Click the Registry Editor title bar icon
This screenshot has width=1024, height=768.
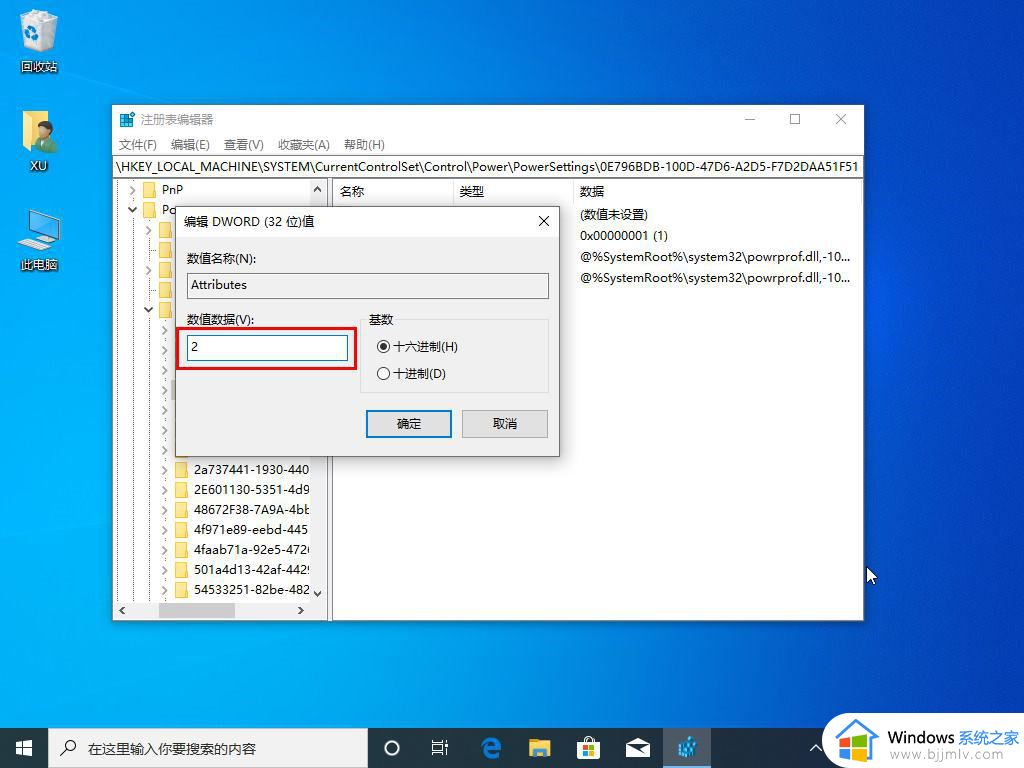(x=127, y=120)
